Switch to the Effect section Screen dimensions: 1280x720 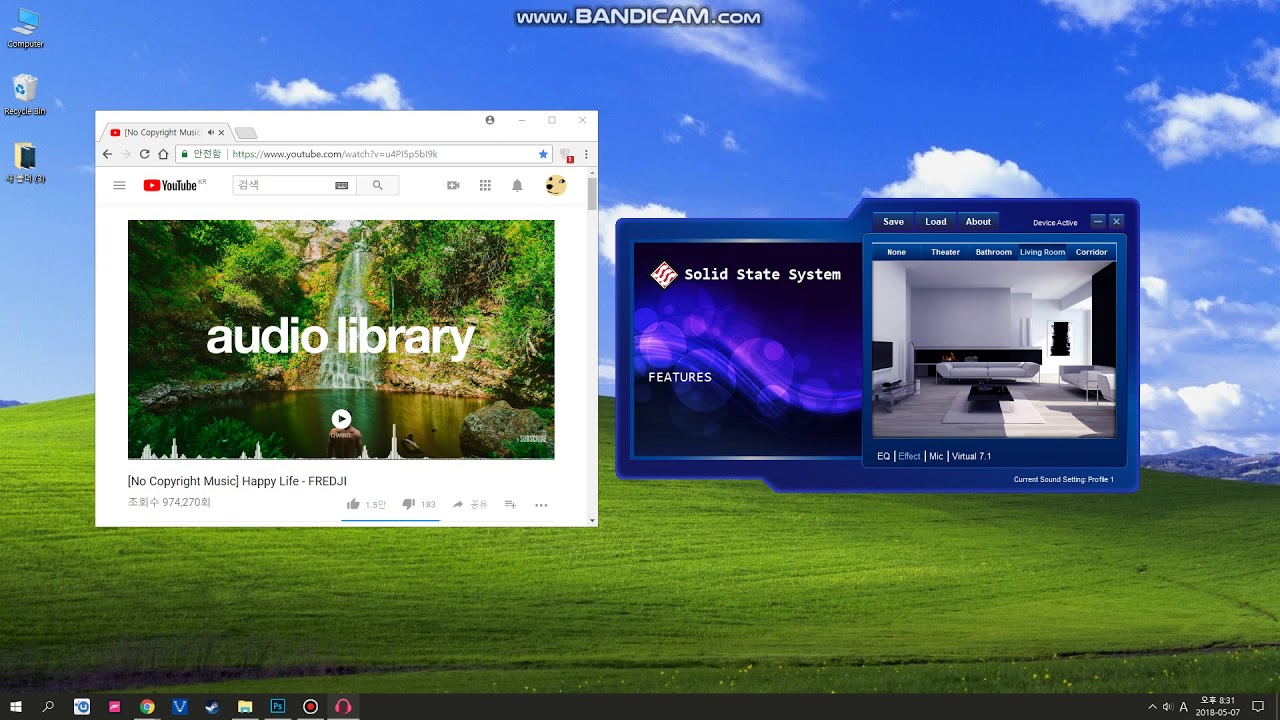coord(909,456)
